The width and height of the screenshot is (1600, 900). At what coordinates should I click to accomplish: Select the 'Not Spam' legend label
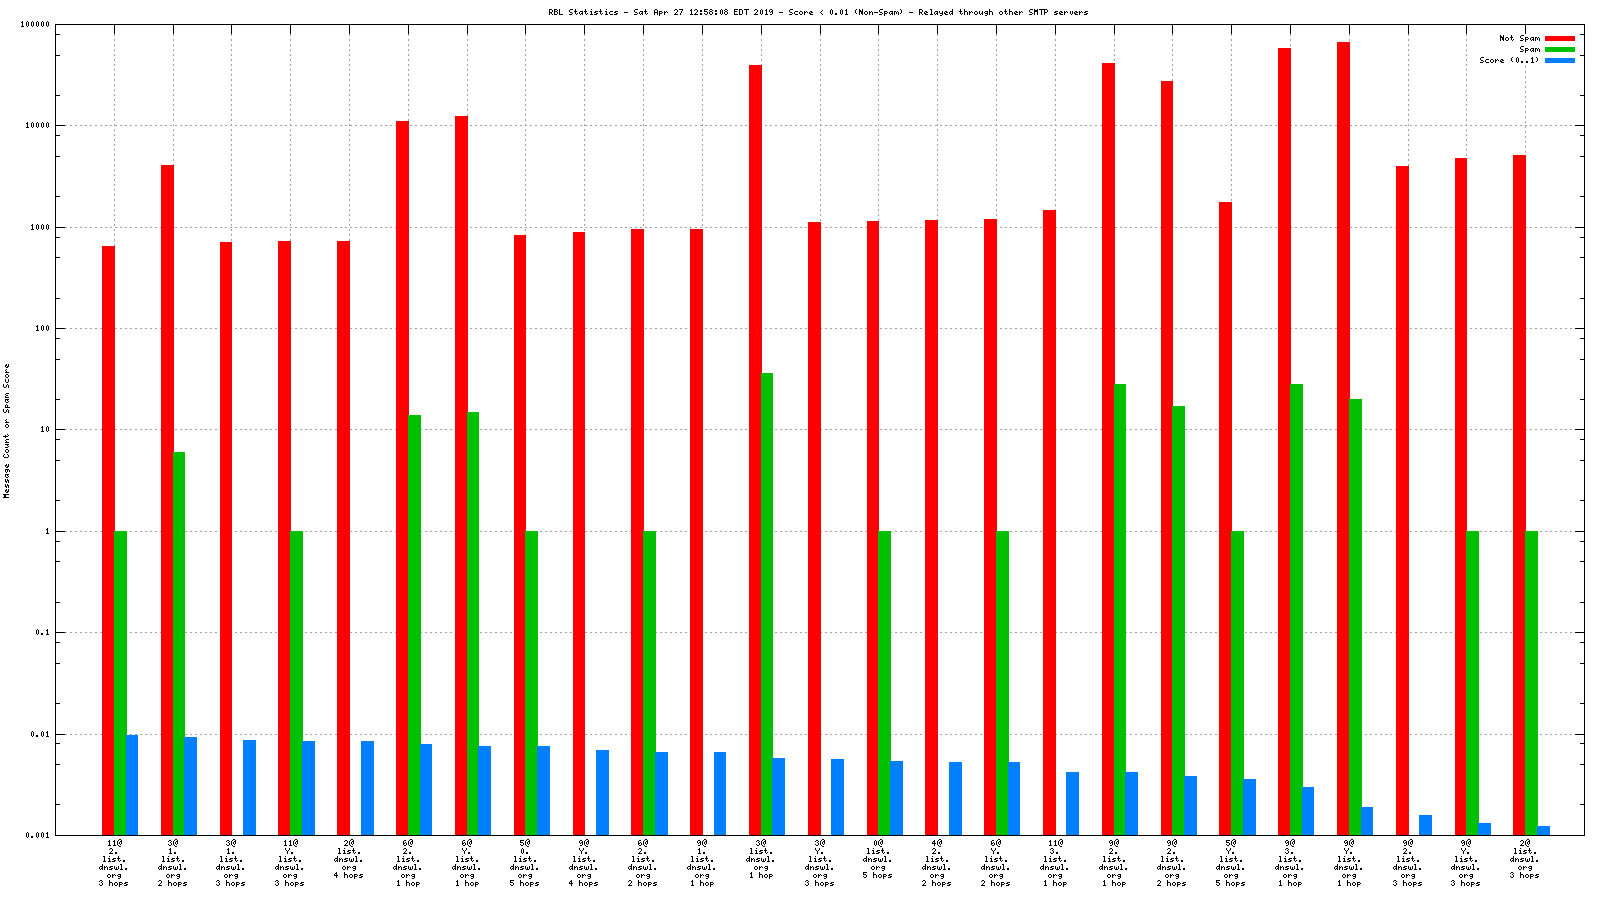pyautogui.click(x=1519, y=38)
